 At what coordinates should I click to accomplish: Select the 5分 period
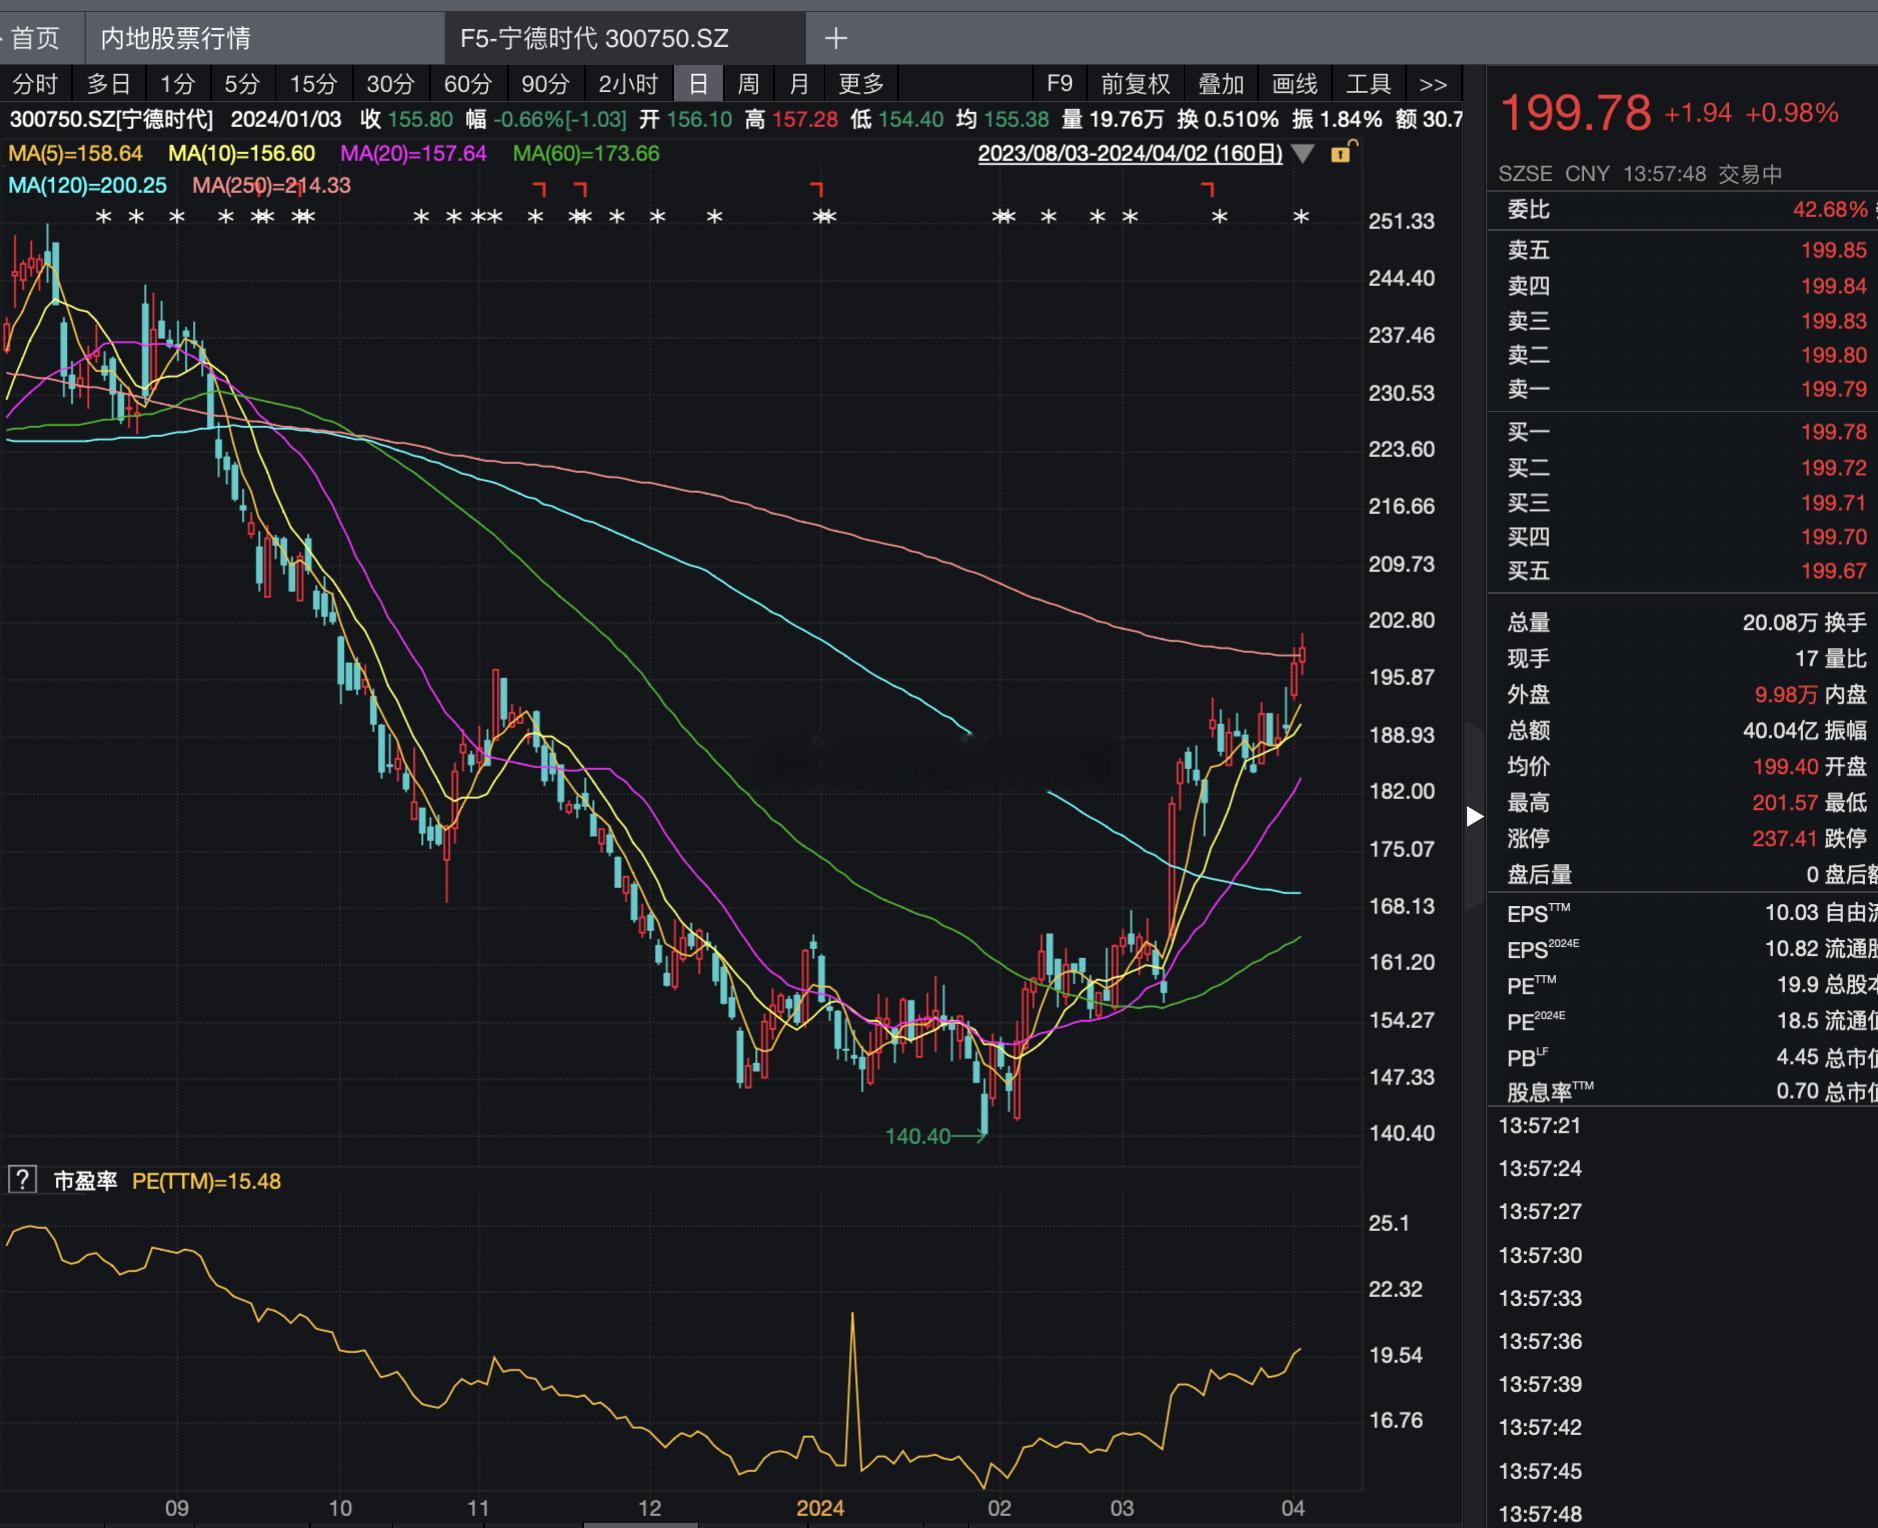[242, 85]
